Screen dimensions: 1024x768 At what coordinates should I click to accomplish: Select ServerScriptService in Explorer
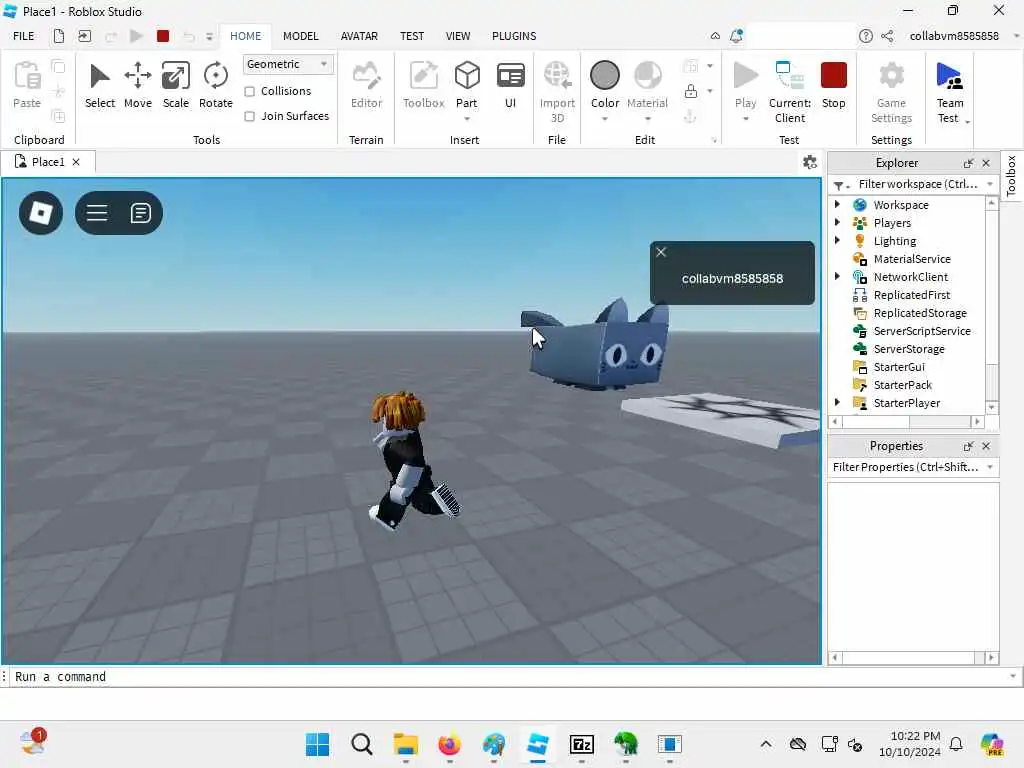point(921,330)
